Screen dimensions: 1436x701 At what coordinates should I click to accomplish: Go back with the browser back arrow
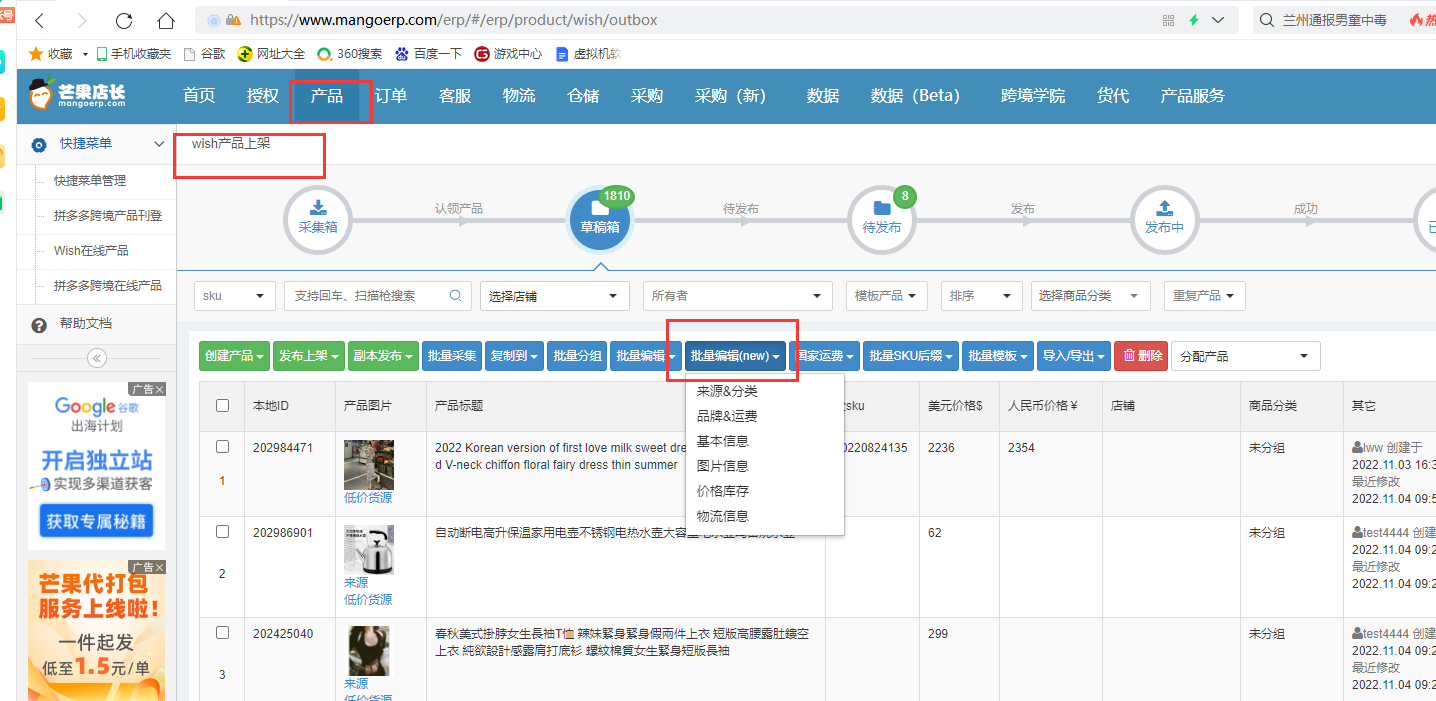coord(40,20)
